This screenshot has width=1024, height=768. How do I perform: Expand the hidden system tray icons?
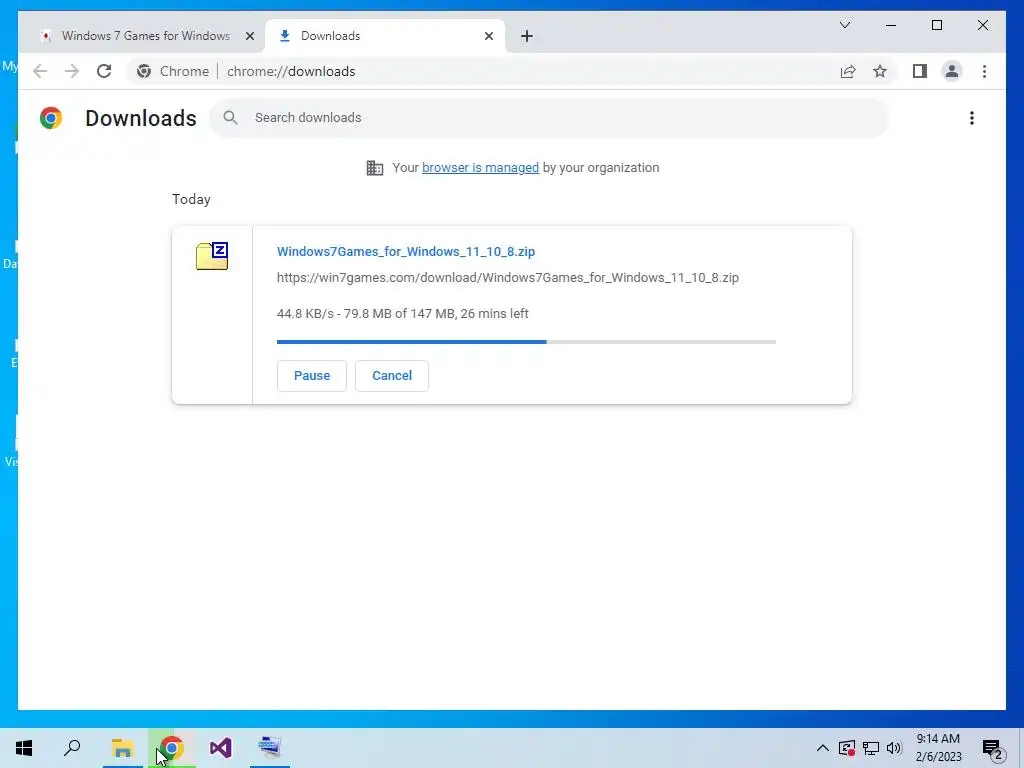tap(823, 748)
